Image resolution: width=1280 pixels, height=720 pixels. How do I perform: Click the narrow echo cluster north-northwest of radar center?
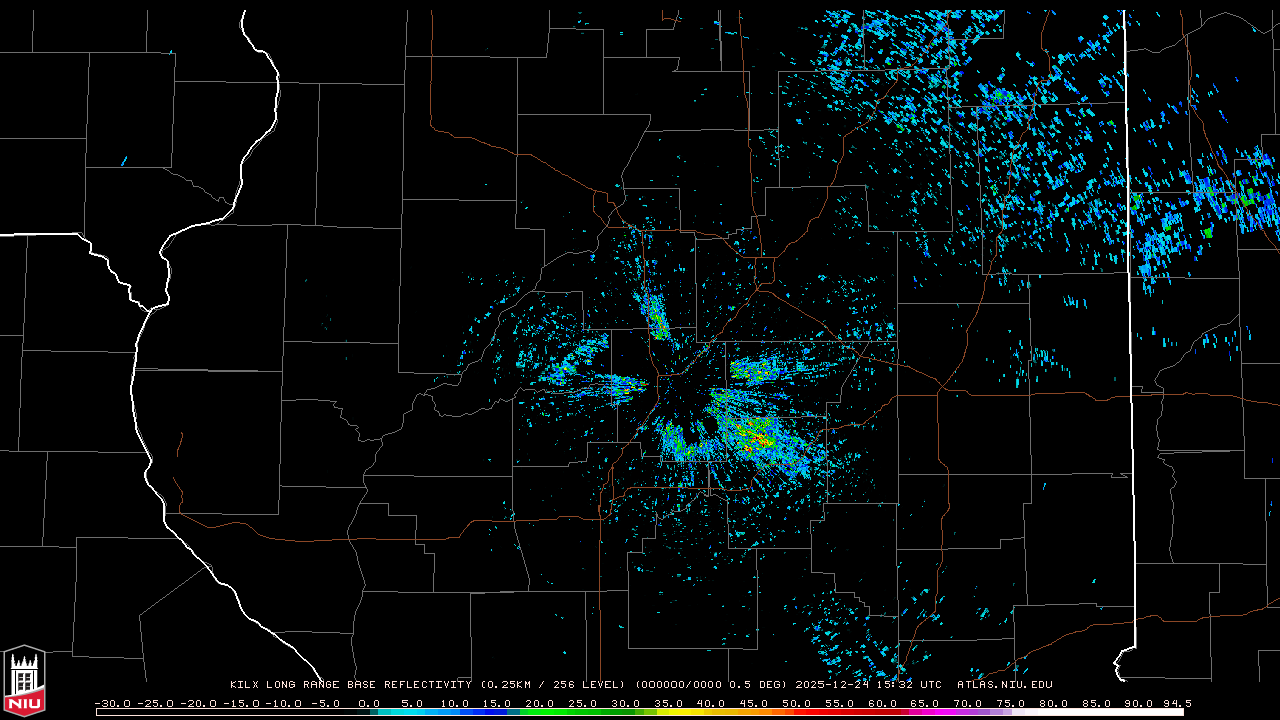click(657, 318)
